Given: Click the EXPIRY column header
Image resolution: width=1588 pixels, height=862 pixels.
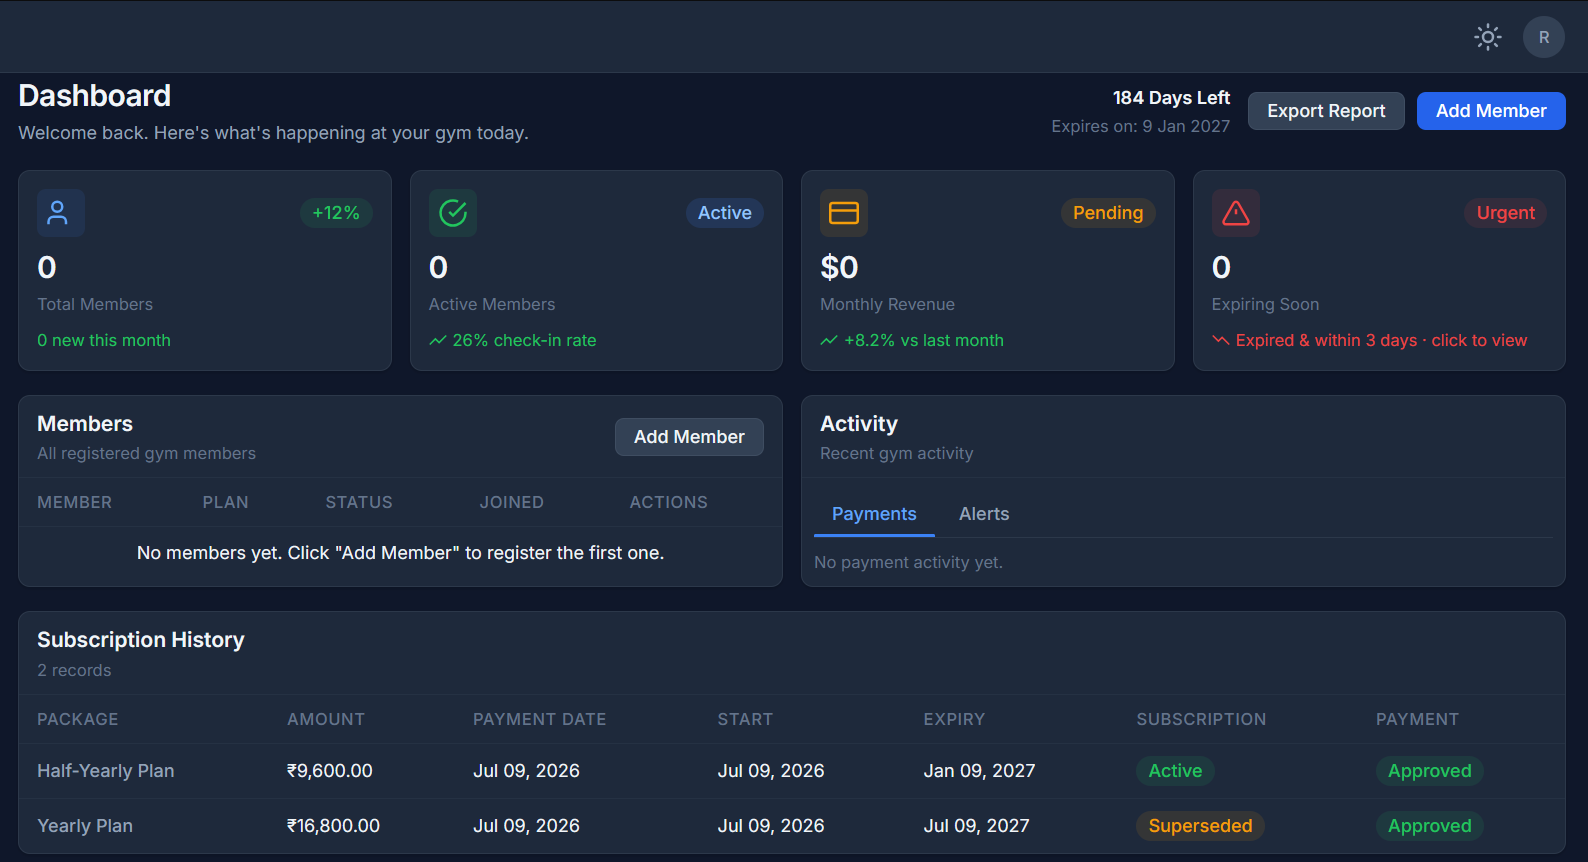Looking at the screenshot, I should coord(954,719).
